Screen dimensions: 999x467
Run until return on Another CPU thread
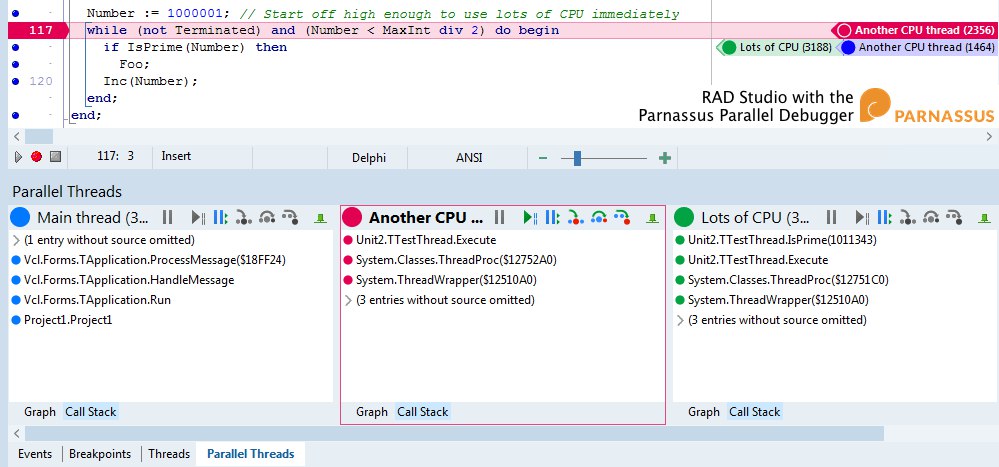pos(622,218)
